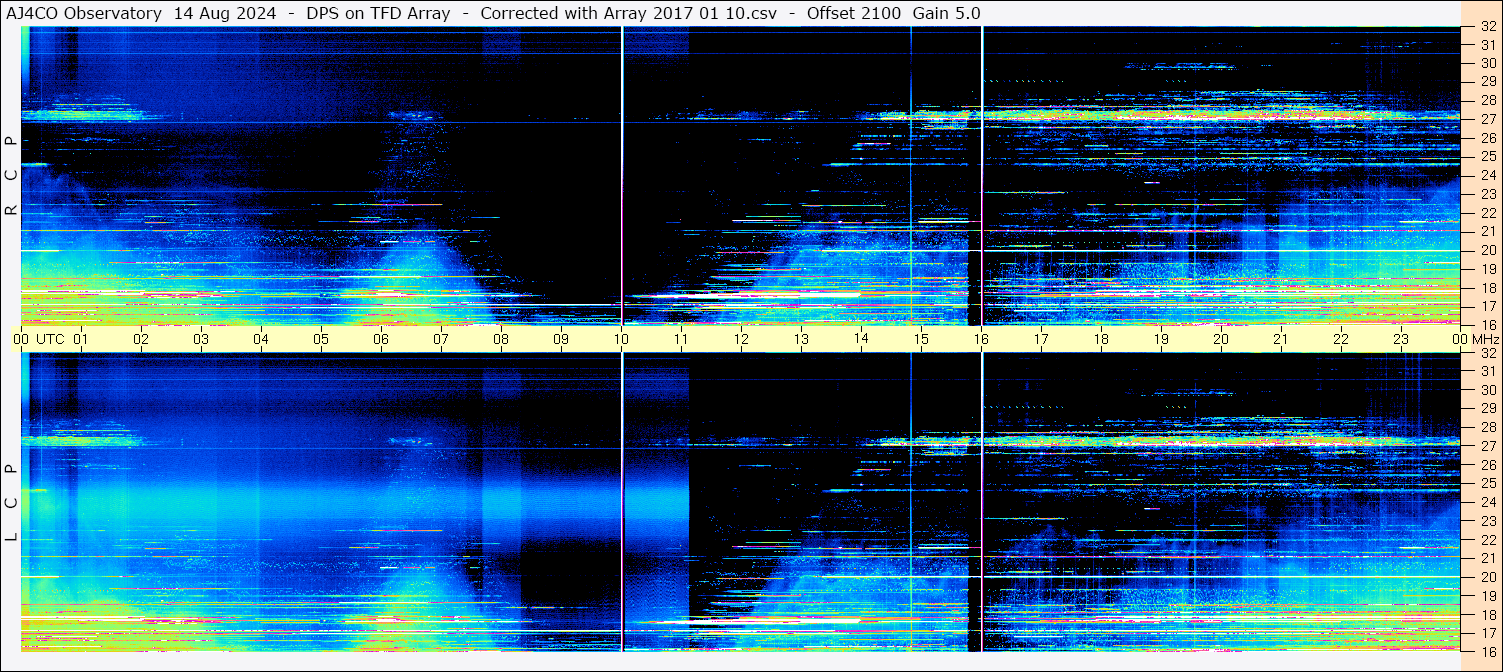Select hour marker "12" on time axis

pos(741,339)
